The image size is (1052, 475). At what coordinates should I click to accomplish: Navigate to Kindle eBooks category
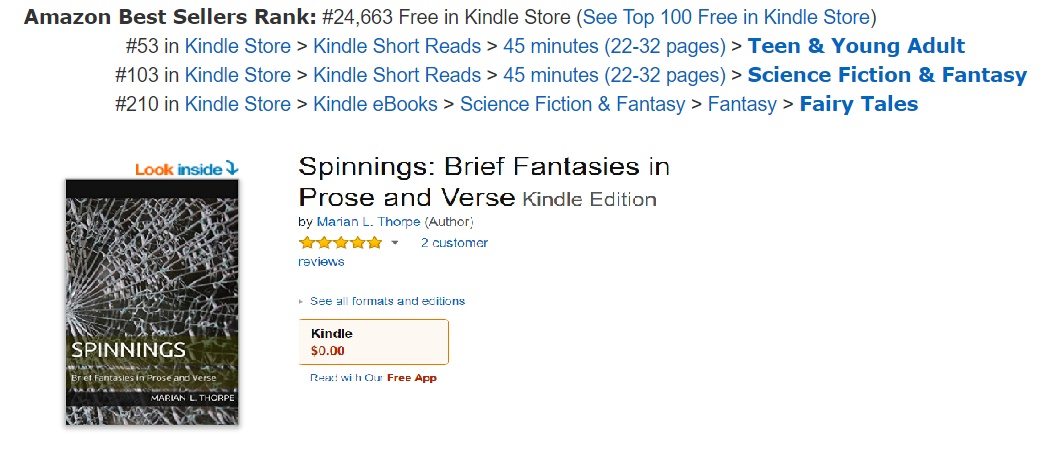[x=375, y=104]
